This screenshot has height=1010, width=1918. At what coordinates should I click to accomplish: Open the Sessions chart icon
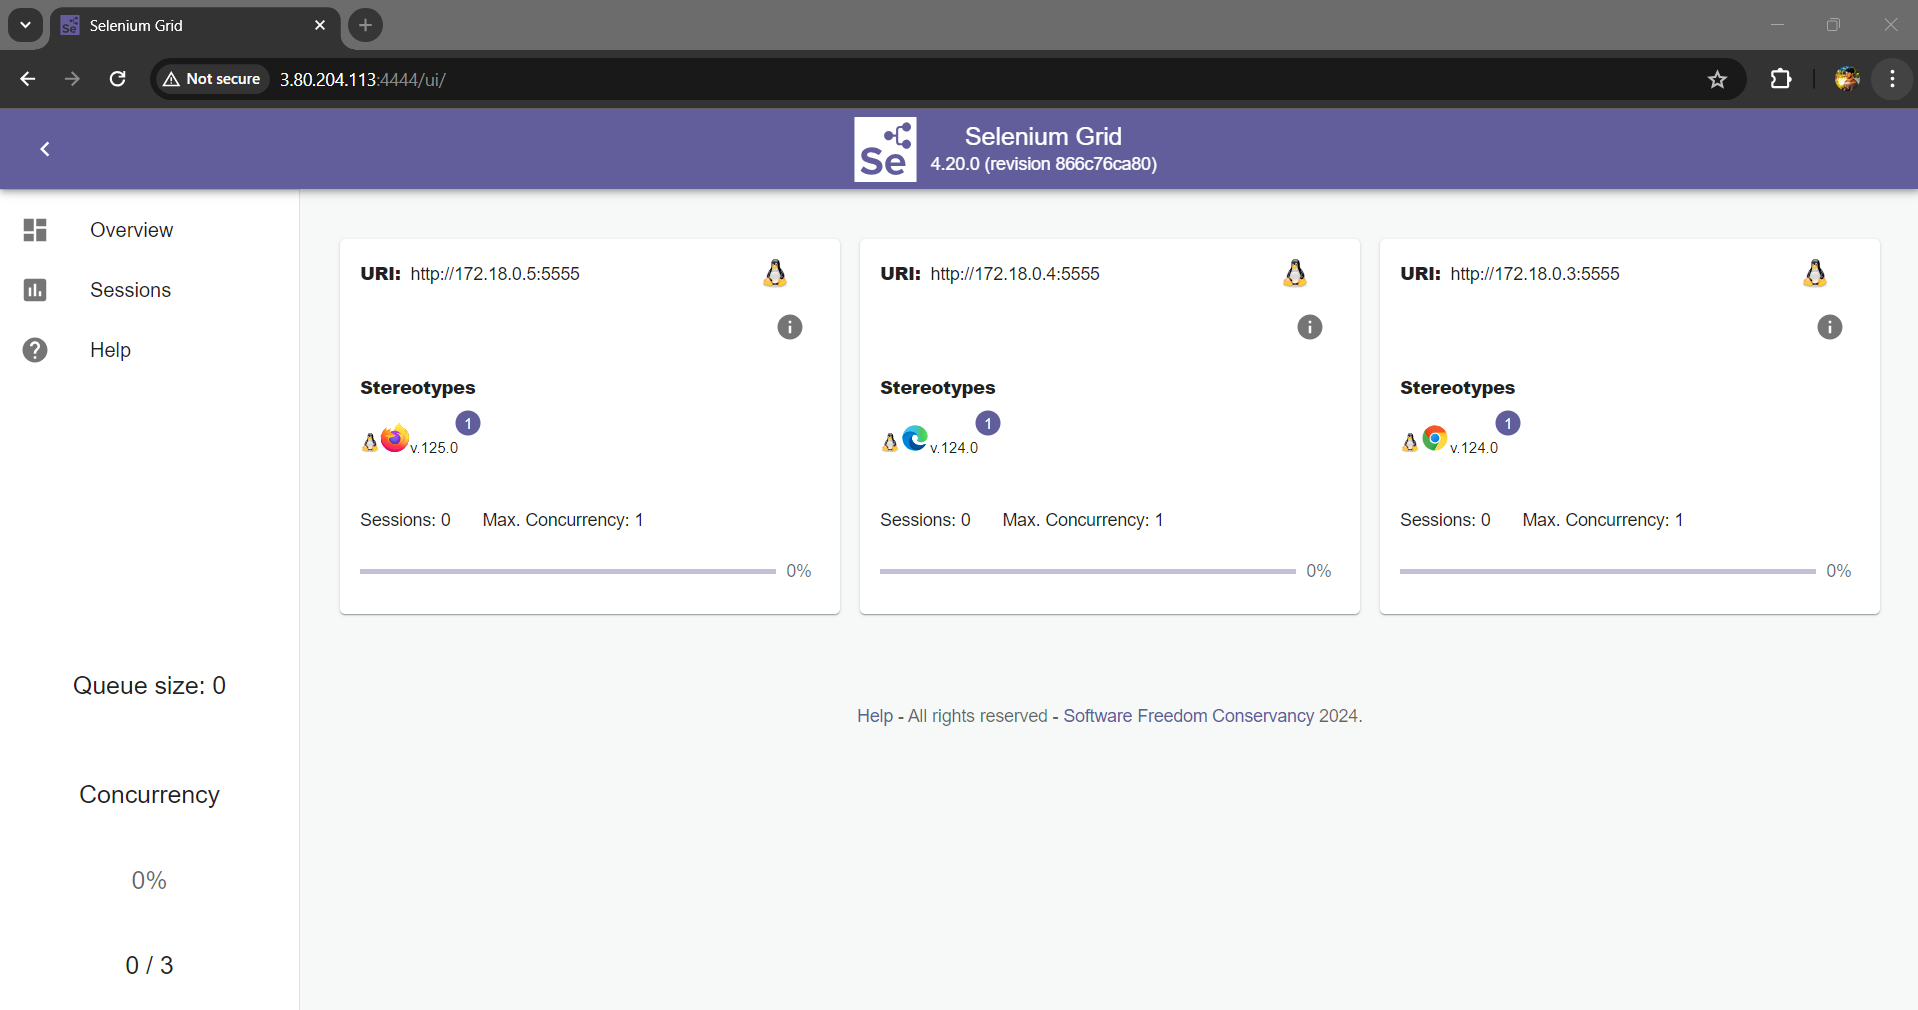click(35, 290)
